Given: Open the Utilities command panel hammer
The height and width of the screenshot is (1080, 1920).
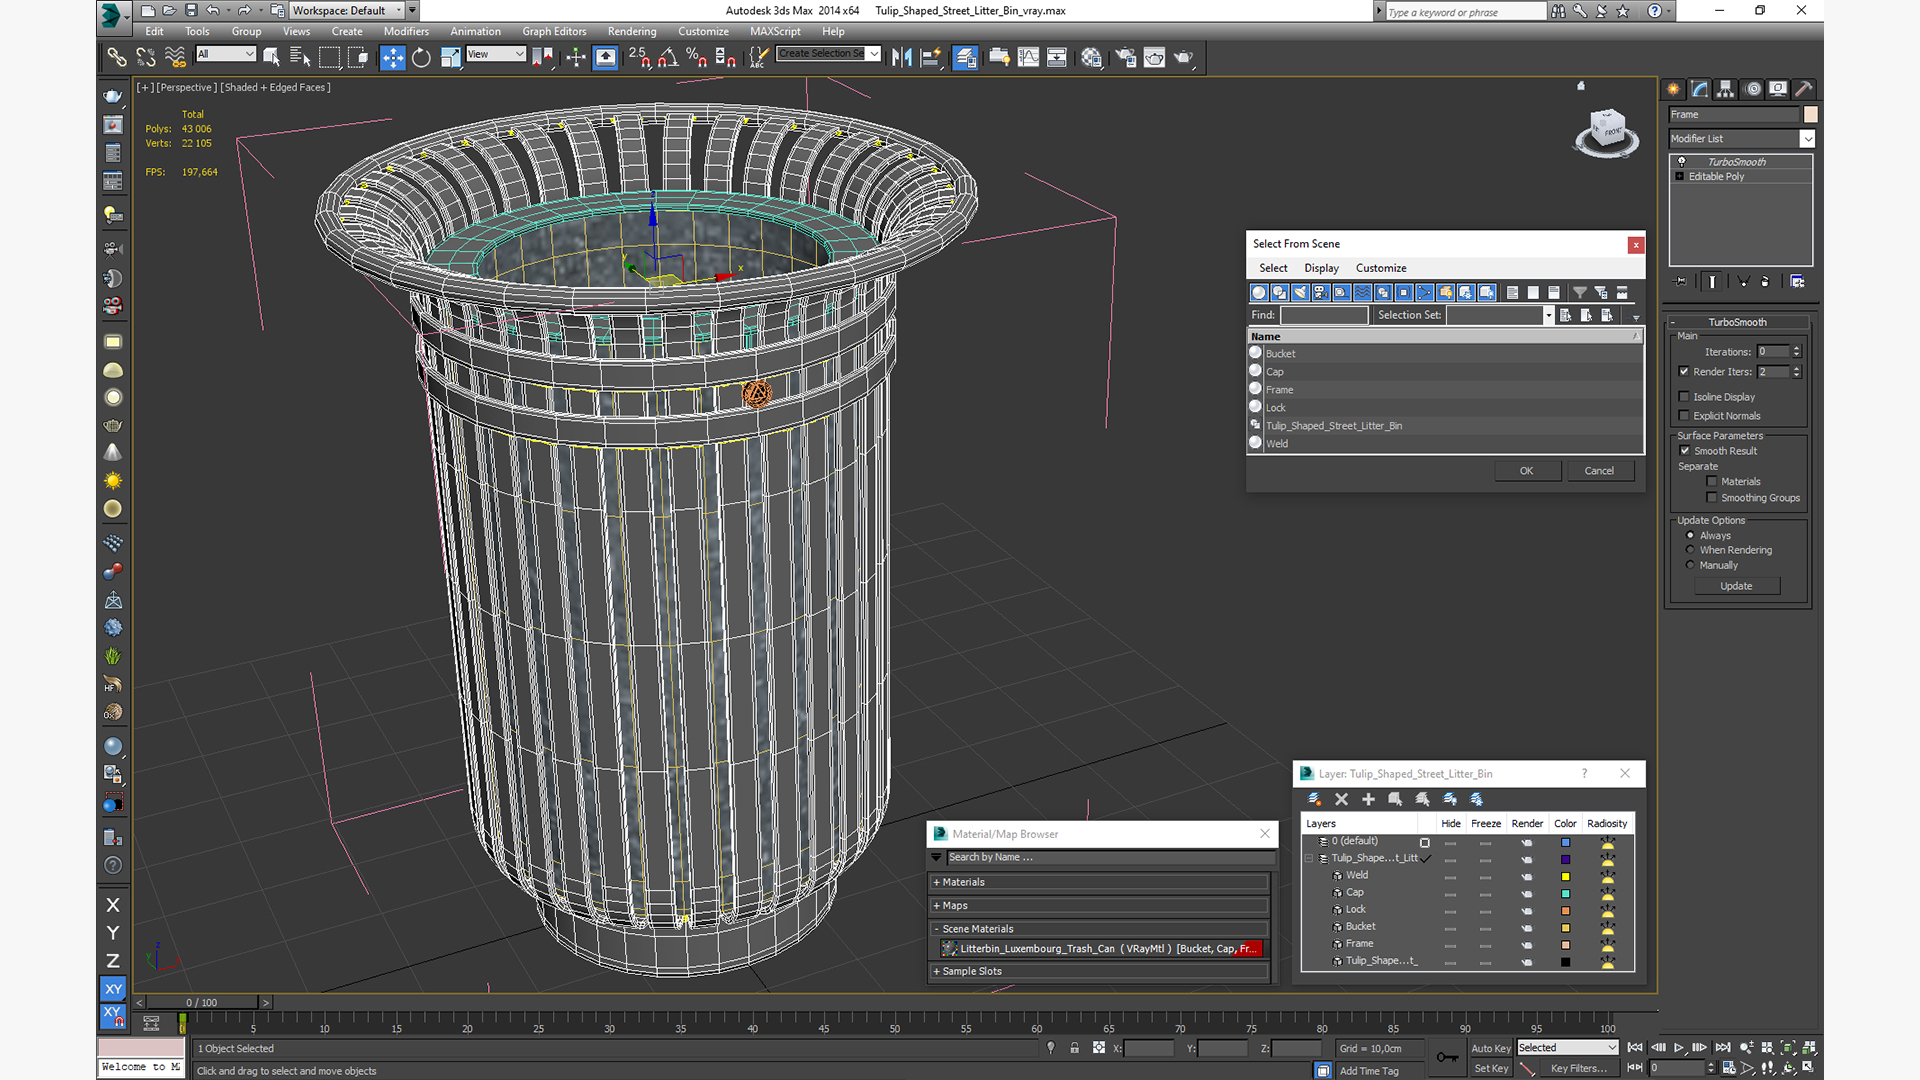Looking at the screenshot, I should [1804, 89].
